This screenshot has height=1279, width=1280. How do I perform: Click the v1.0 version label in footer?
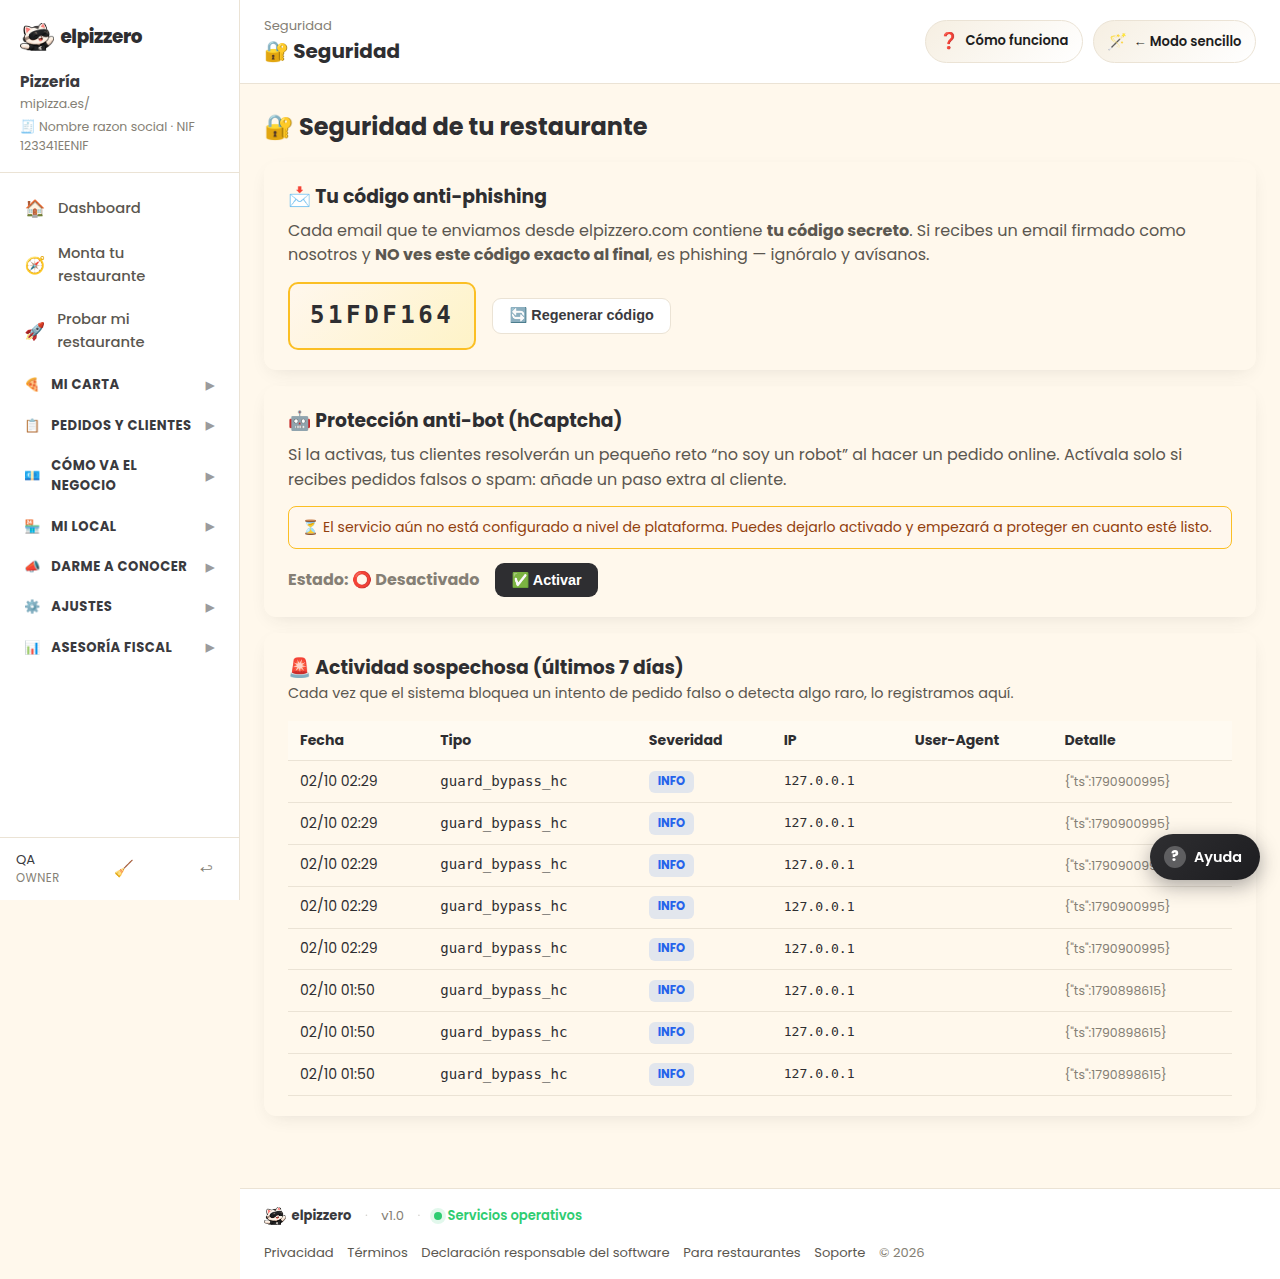click(x=392, y=1216)
